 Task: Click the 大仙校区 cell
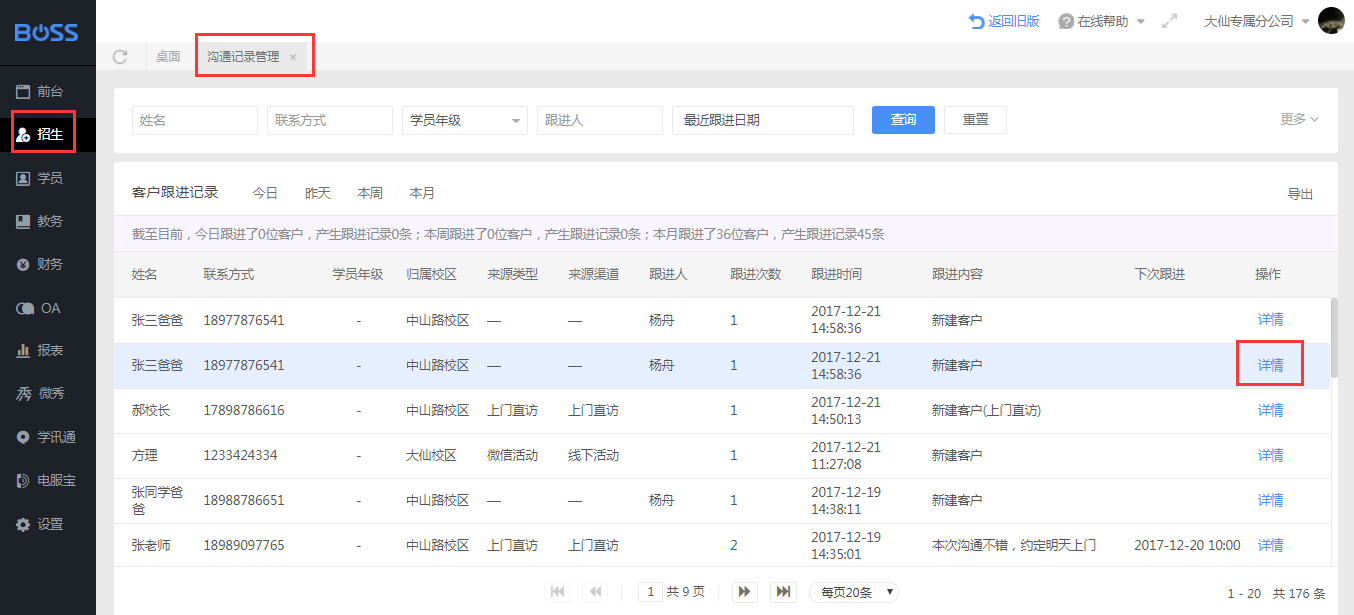(x=431, y=455)
